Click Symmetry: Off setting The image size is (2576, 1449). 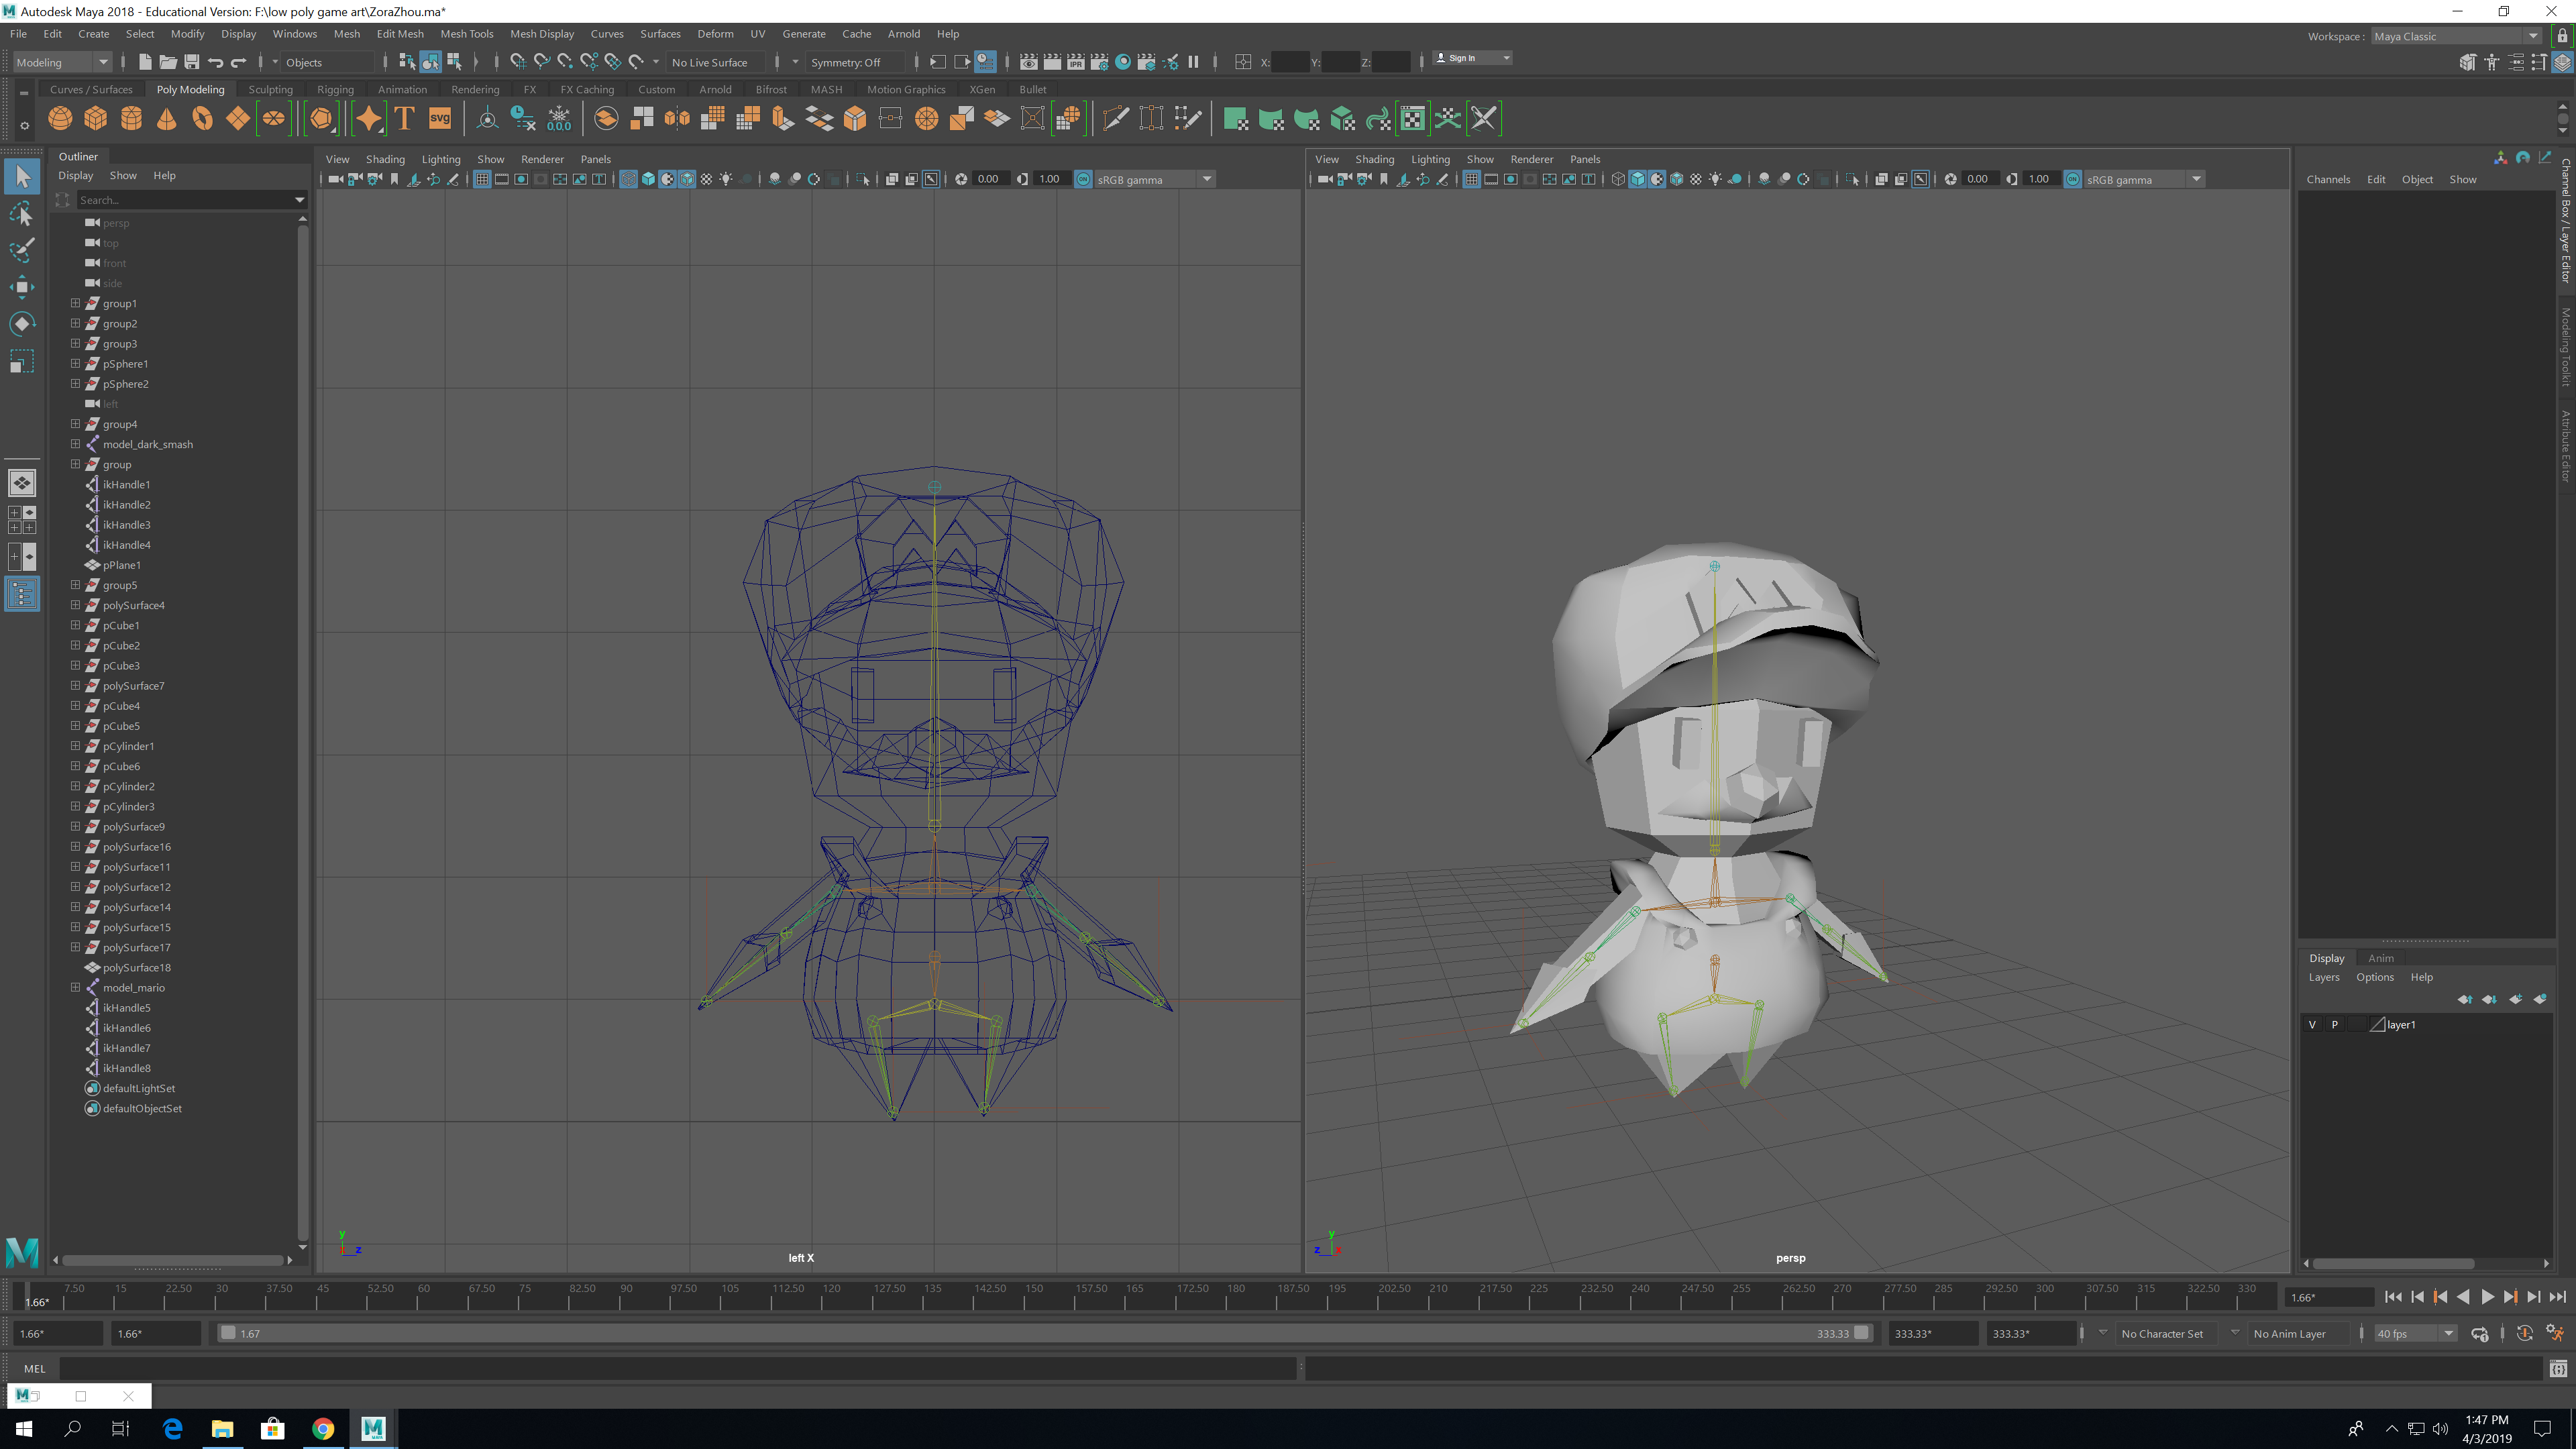pos(846,62)
